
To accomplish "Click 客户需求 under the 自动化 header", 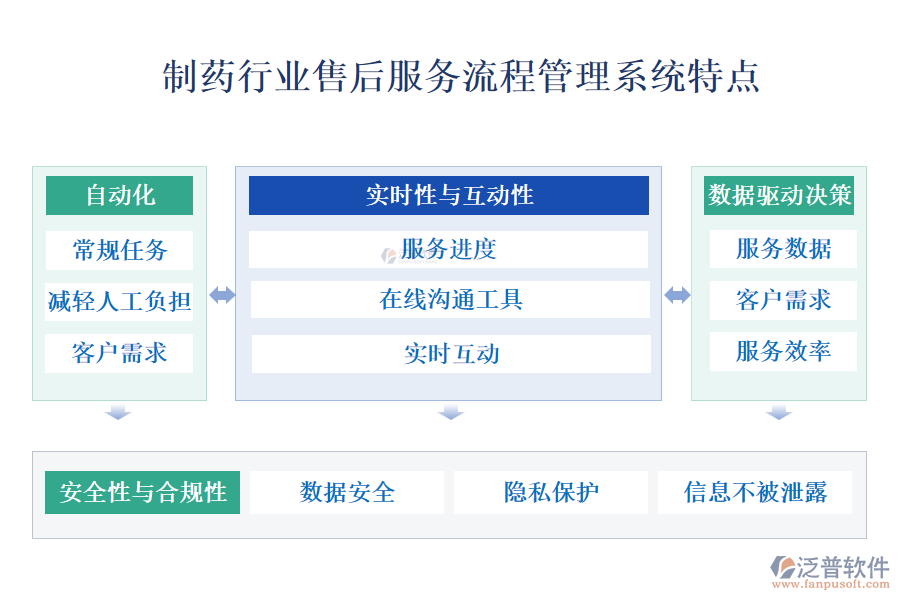I will (x=119, y=352).
